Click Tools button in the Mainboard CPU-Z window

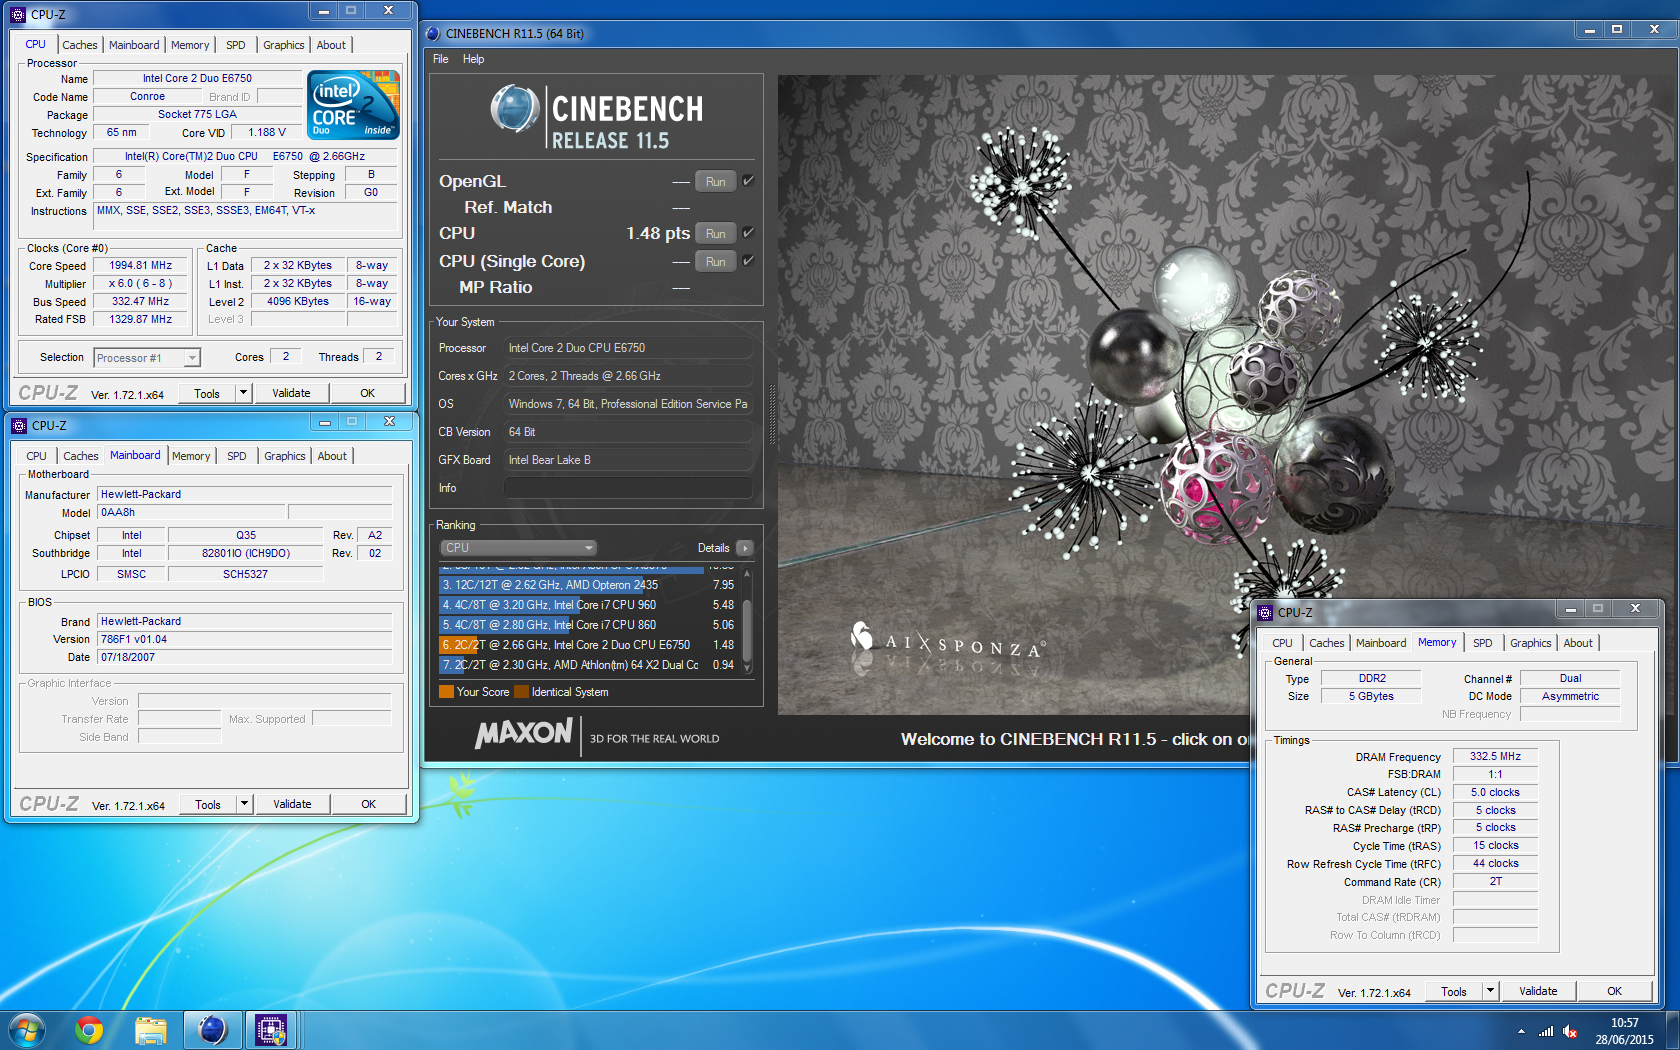(208, 804)
